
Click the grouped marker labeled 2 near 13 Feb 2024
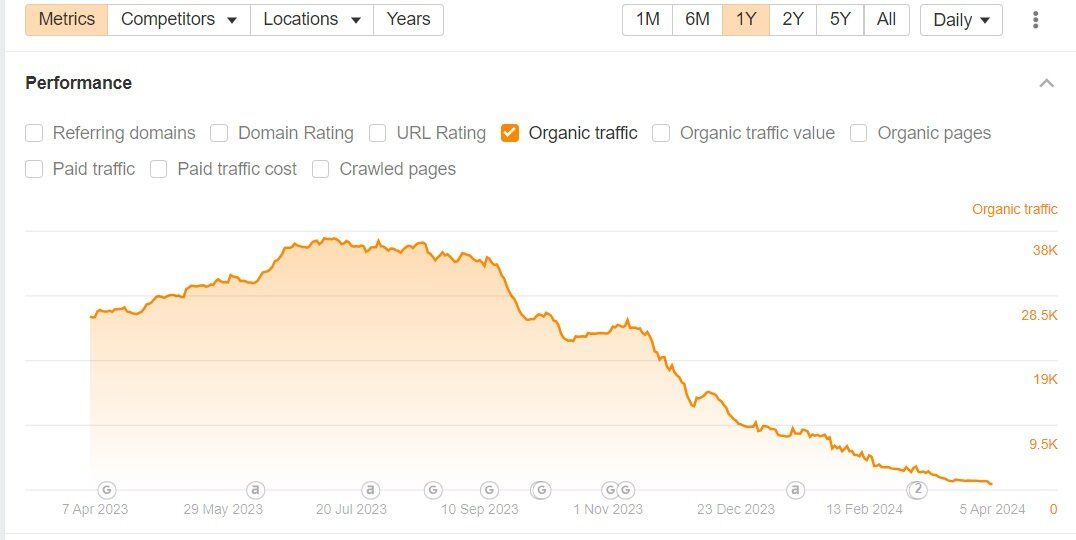click(x=917, y=490)
